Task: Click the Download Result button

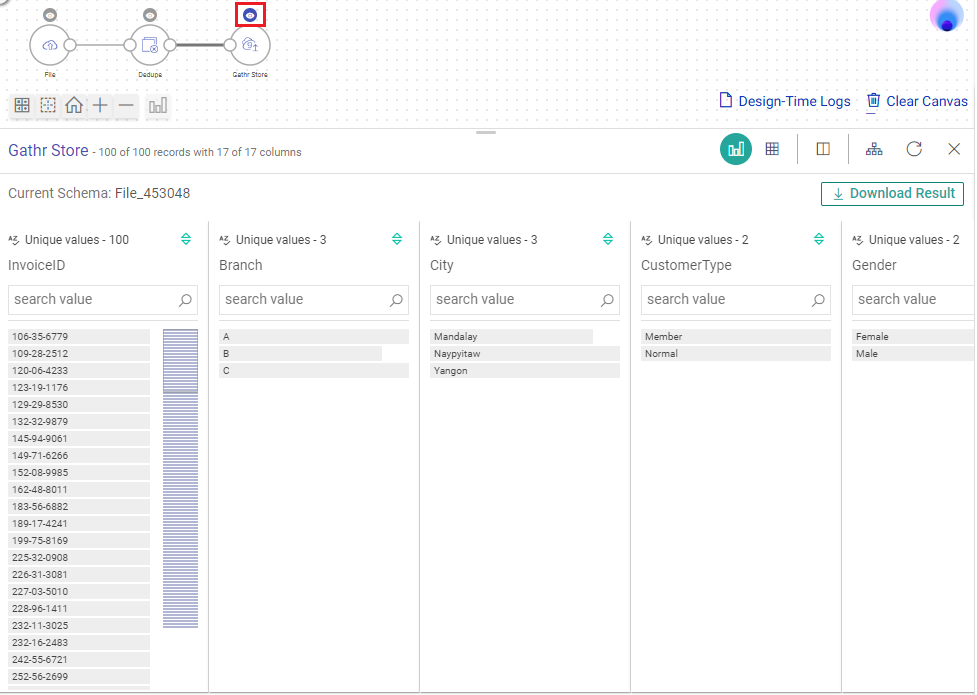Action: click(892, 193)
